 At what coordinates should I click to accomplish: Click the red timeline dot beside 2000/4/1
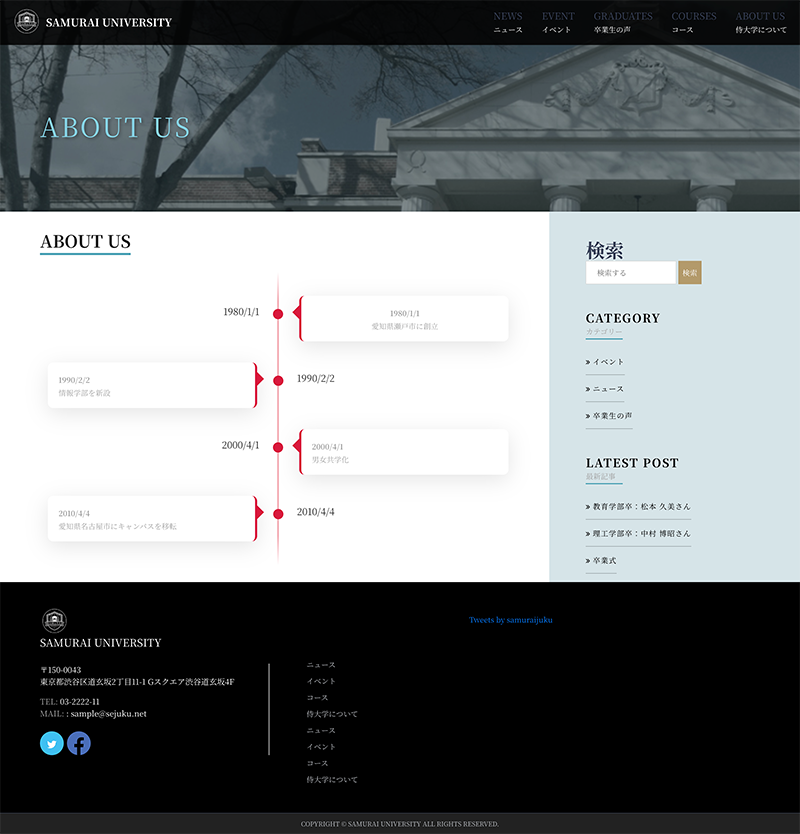tap(278, 447)
